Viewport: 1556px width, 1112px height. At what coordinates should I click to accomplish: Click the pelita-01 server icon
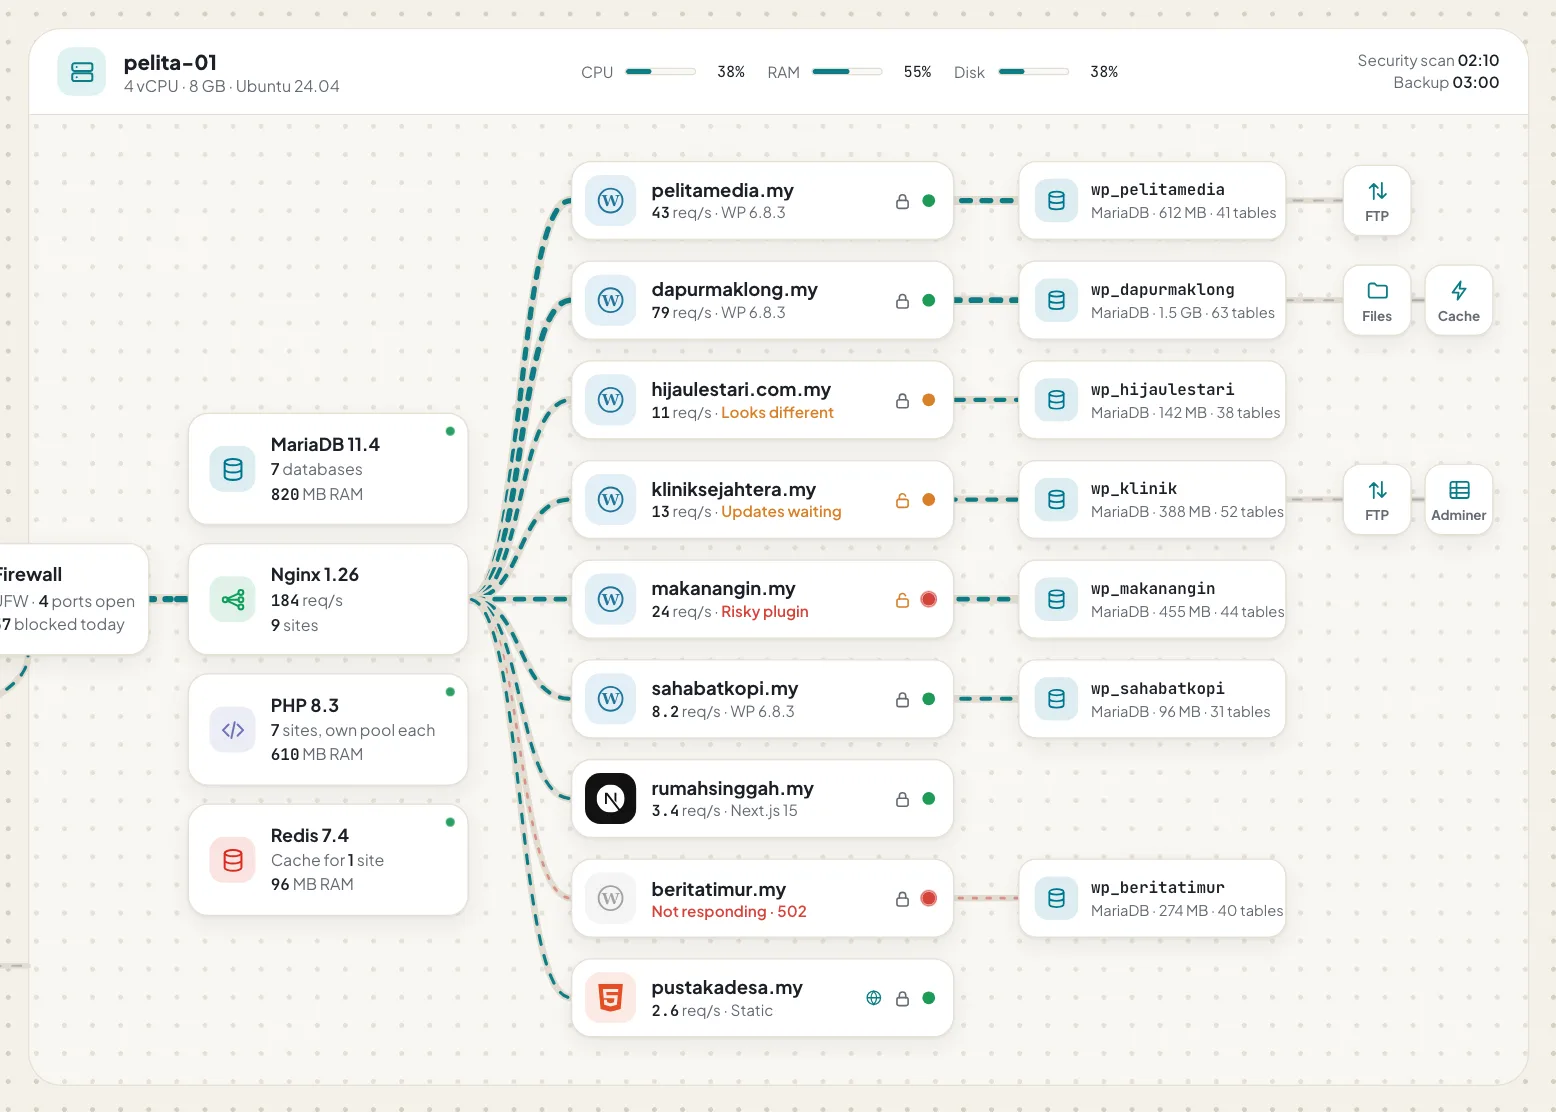pos(82,72)
